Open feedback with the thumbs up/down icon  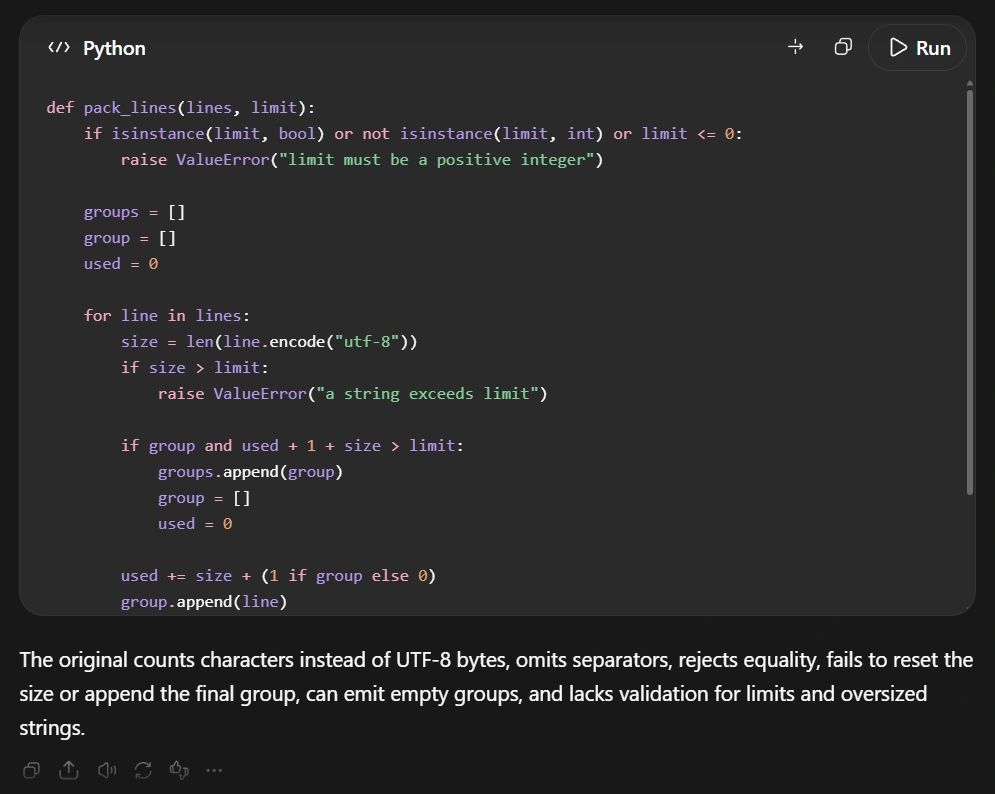[x=180, y=770]
